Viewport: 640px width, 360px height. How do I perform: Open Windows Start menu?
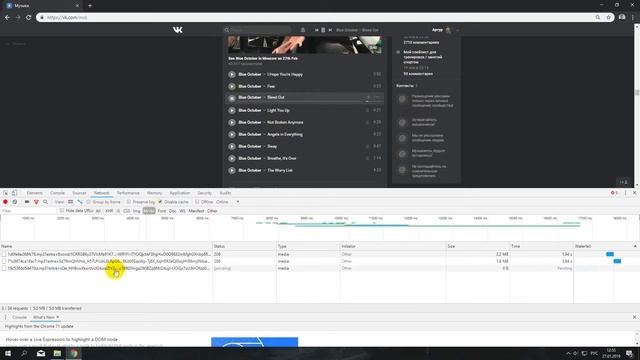(x=8, y=353)
